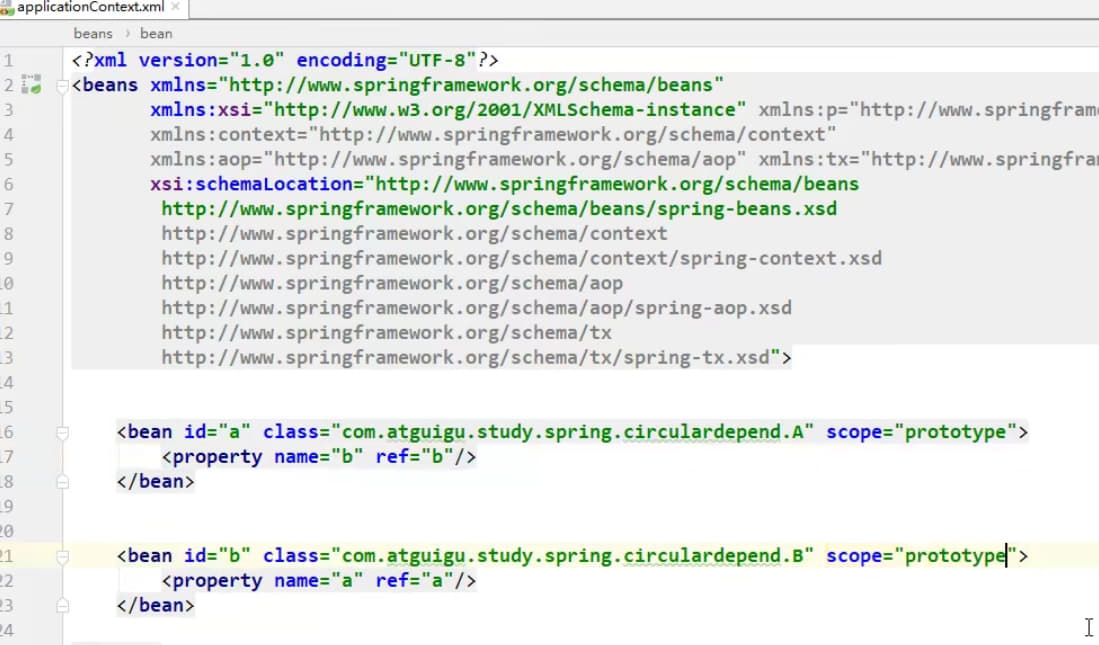The width and height of the screenshot is (1099, 645).
Task: Collapse the <beans> root tag fold marker
Action: 62,86
